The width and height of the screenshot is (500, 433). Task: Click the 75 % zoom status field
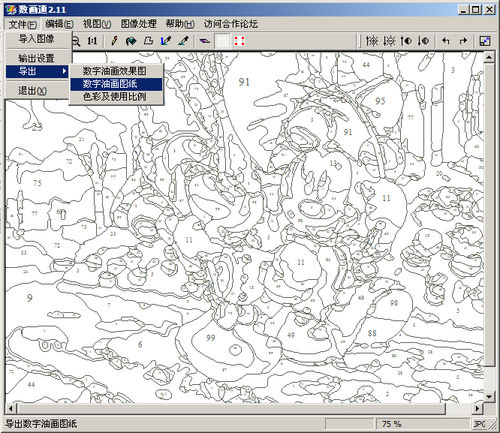pyautogui.click(x=423, y=424)
